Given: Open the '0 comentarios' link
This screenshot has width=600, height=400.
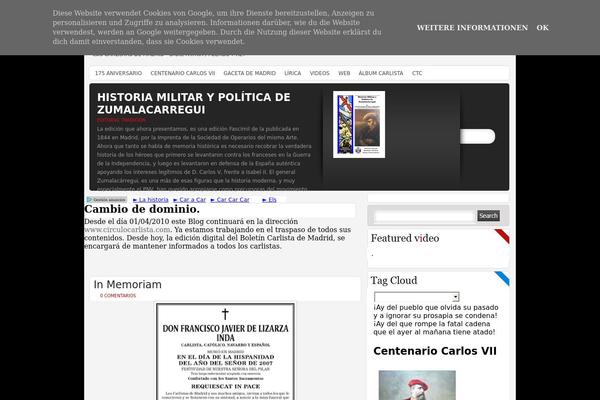Looking at the screenshot, I should point(118,296).
